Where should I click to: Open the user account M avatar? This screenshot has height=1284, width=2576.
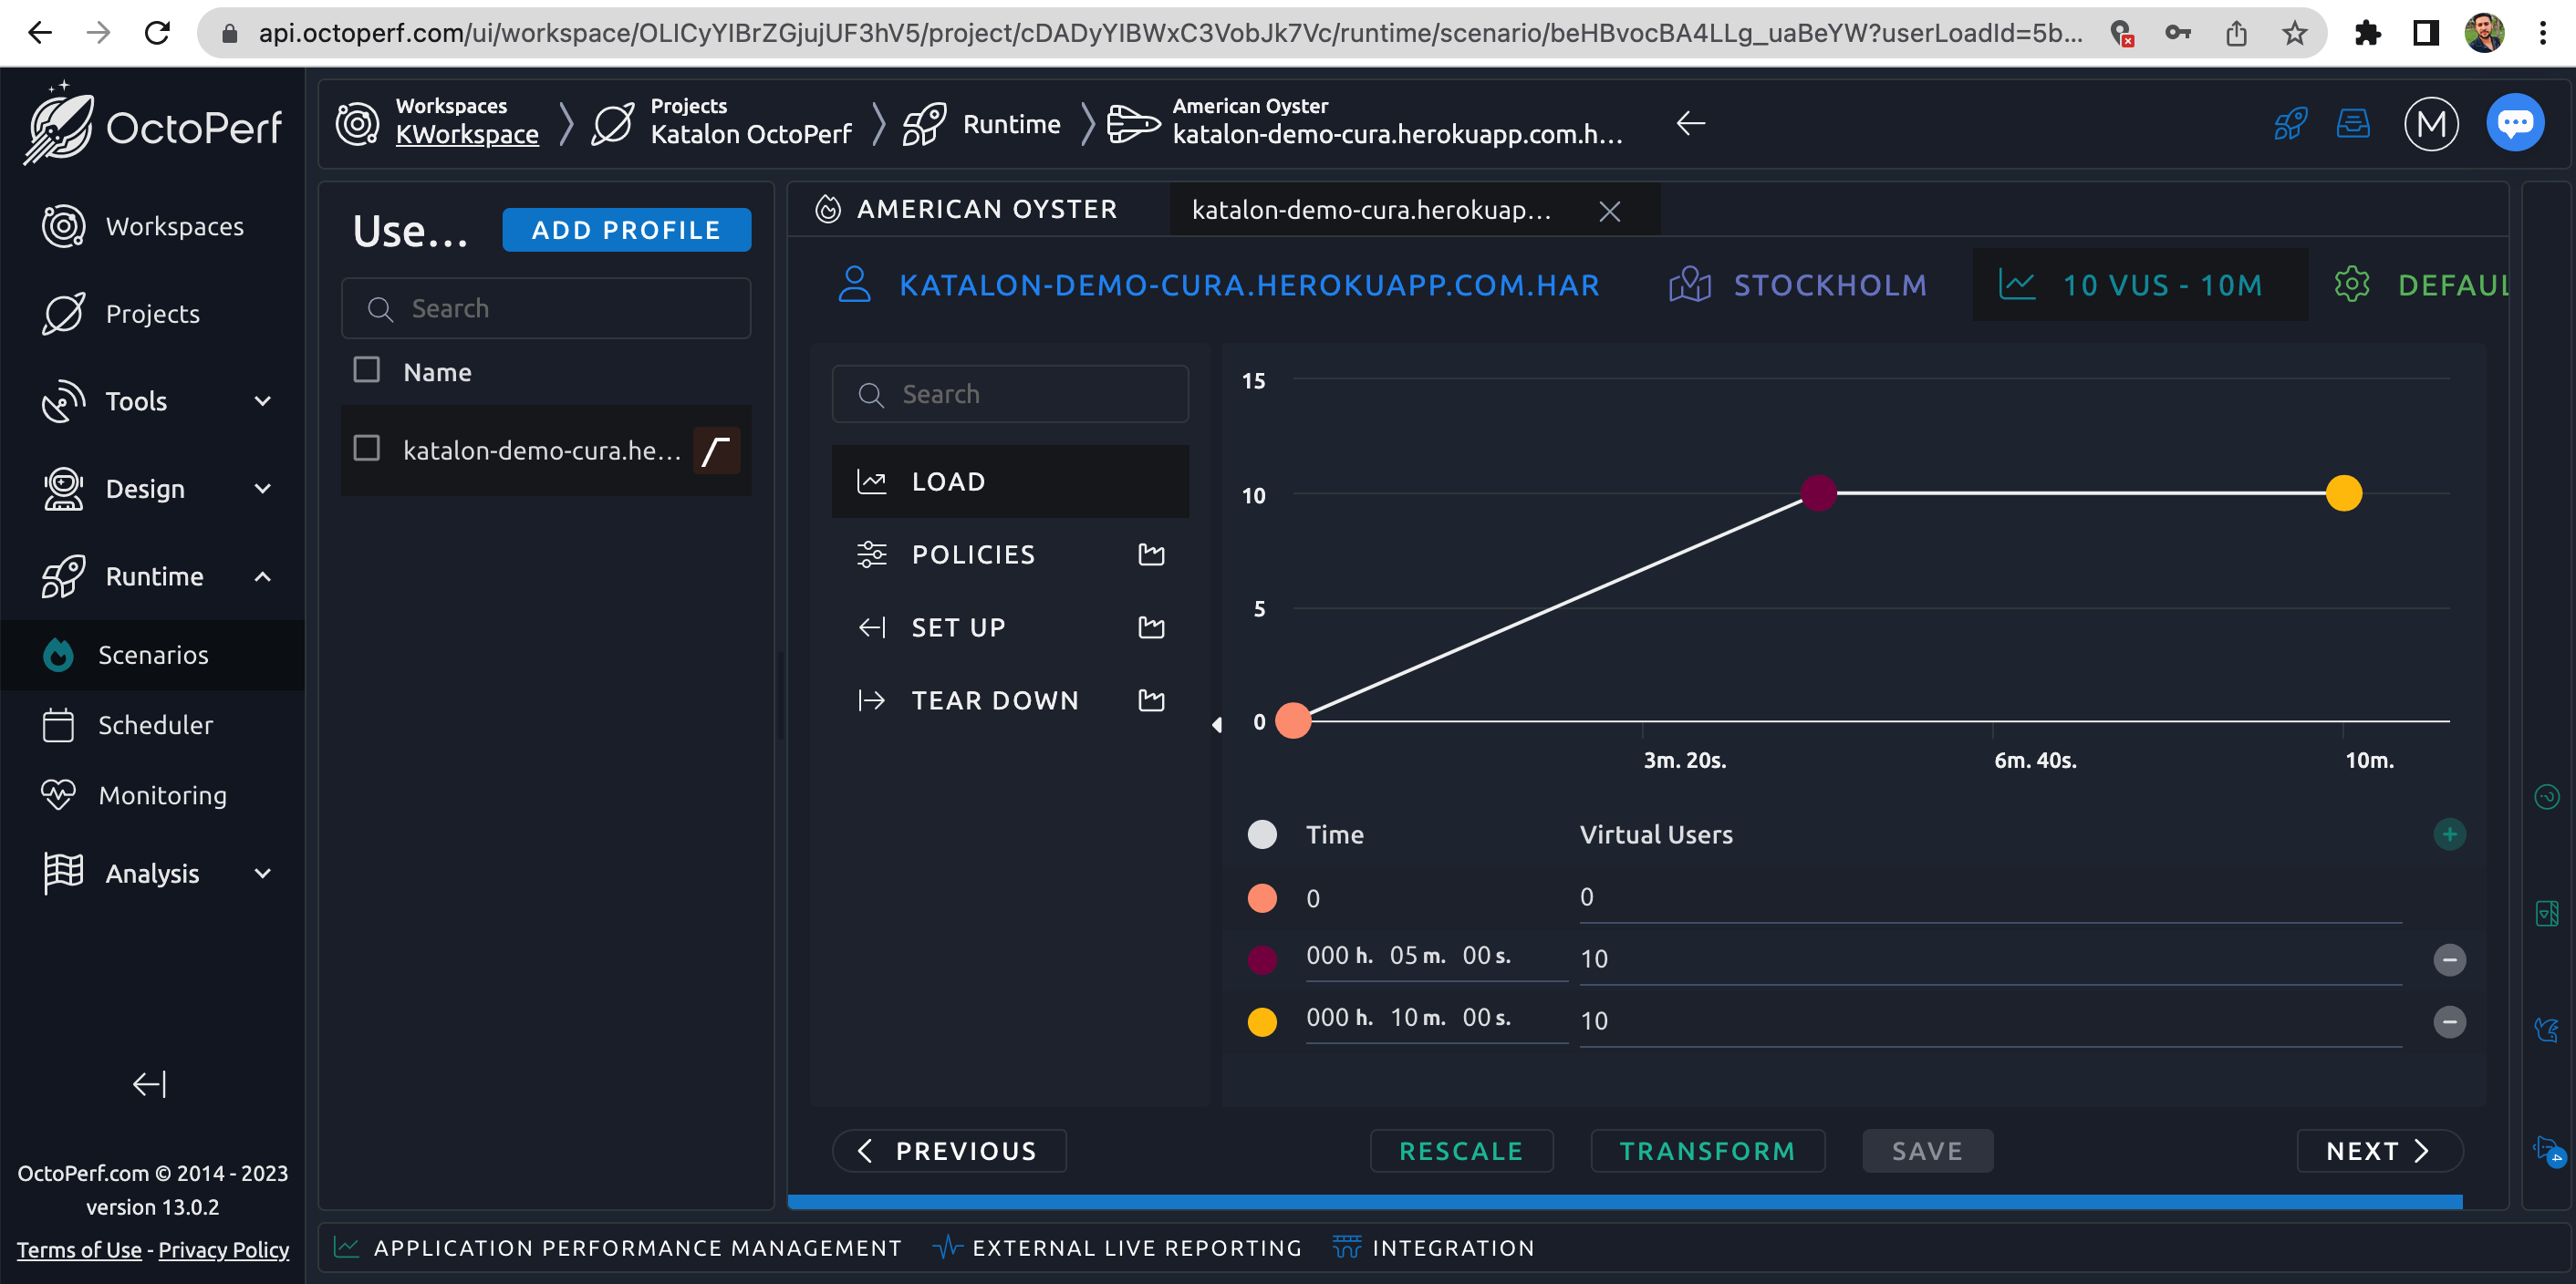click(x=2430, y=124)
